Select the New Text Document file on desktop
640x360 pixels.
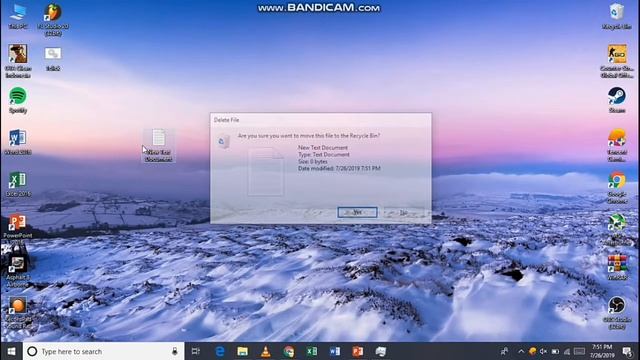pyautogui.click(x=159, y=145)
